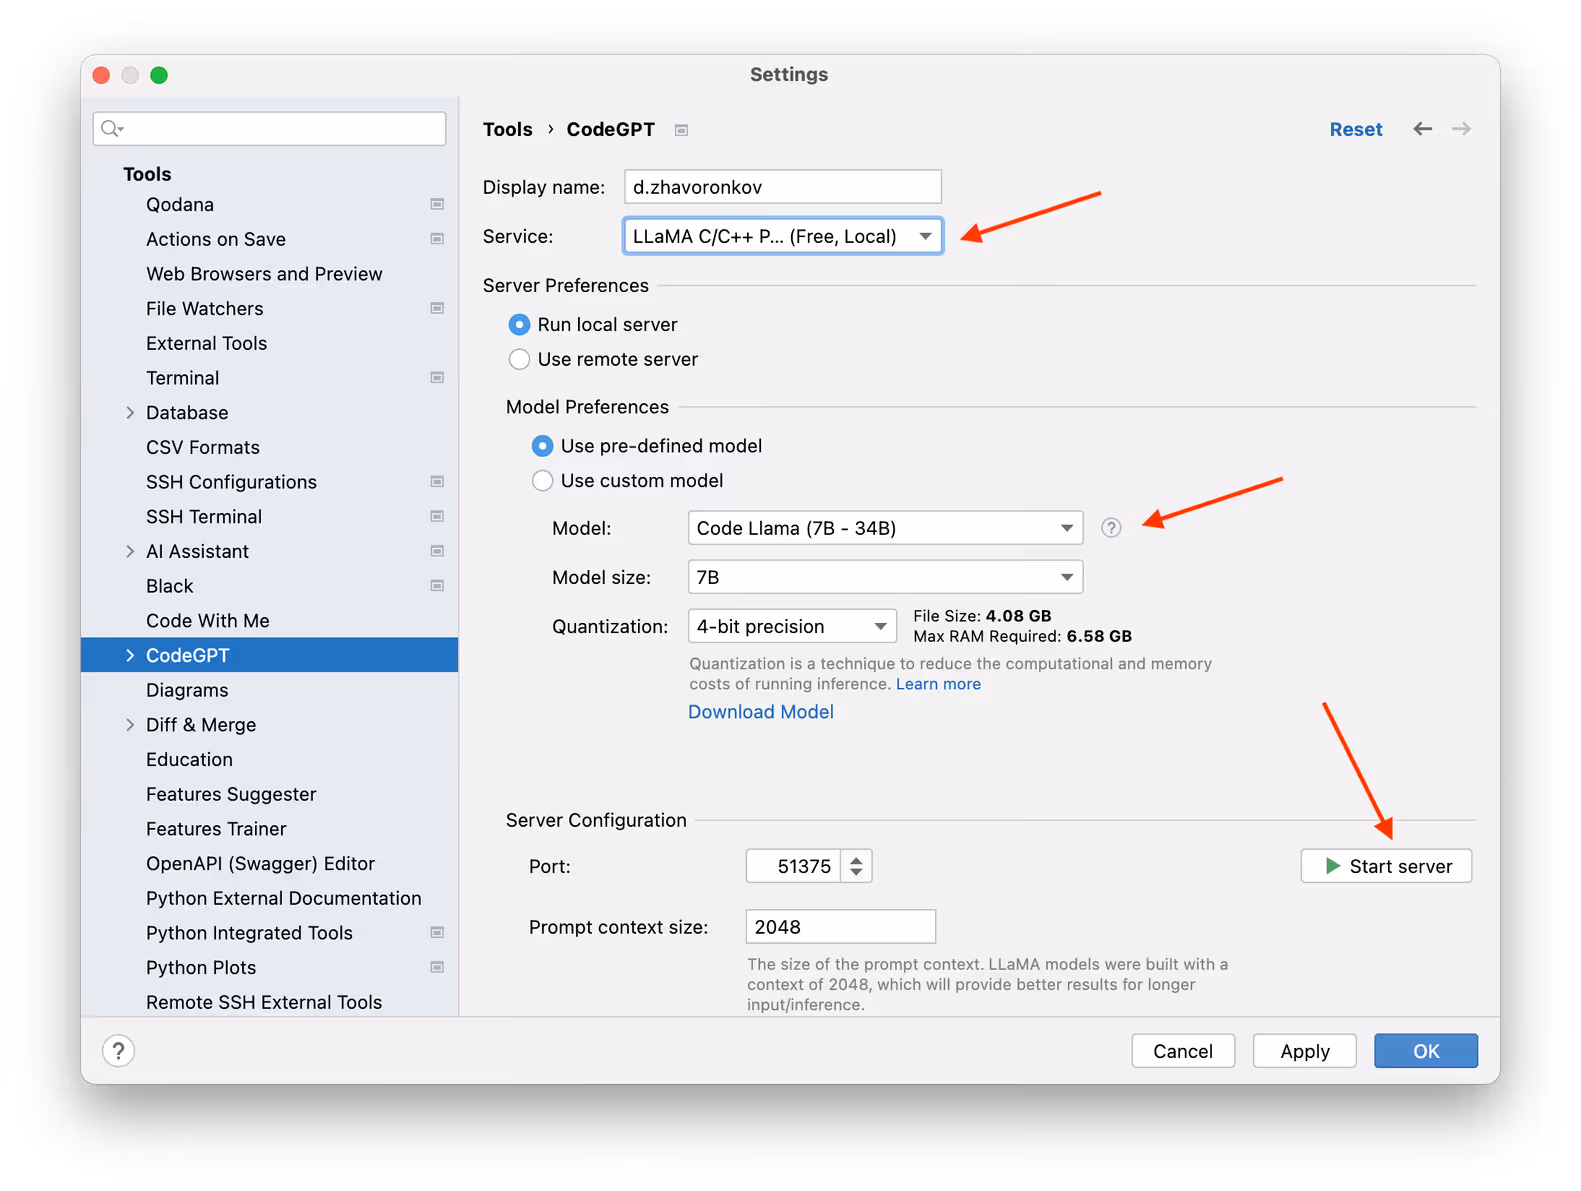Go forward with the right arrow
The width and height of the screenshot is (1581, 1191).
[1461, 129]
